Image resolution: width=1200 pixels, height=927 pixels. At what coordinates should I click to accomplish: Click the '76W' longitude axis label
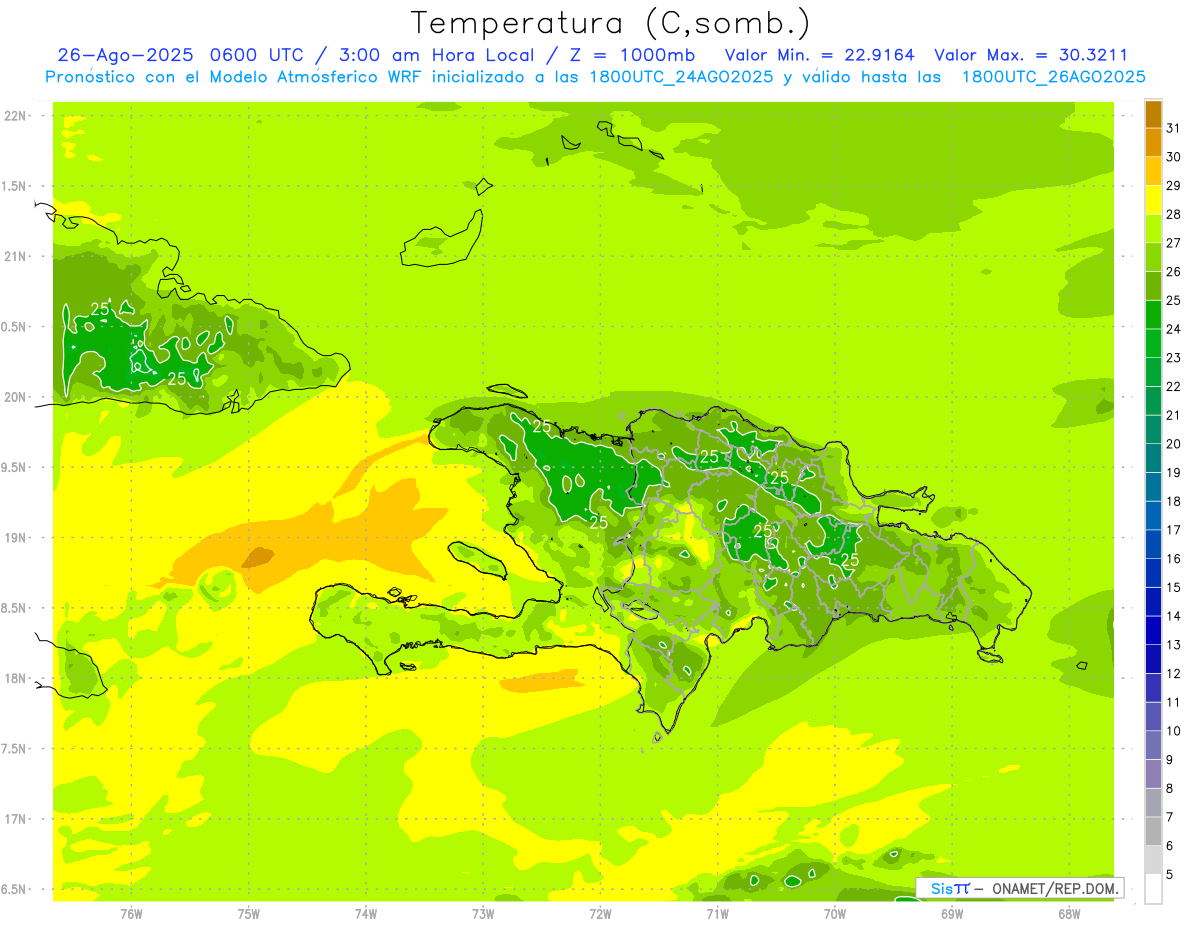(x=131, y=914)
